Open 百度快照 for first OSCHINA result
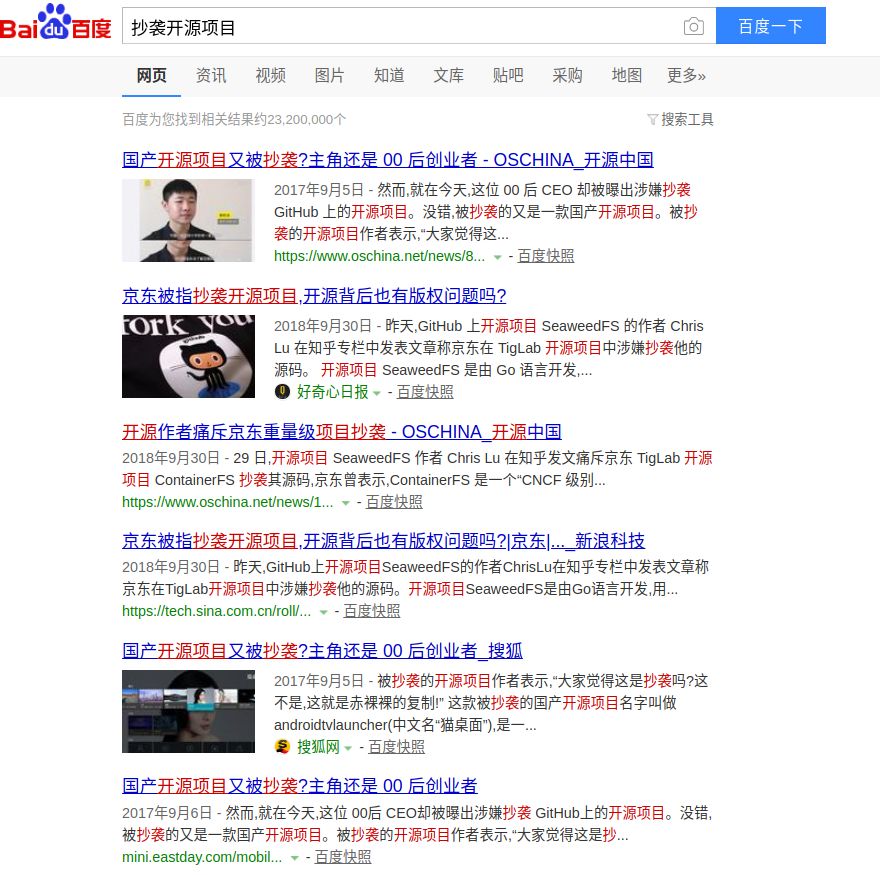 tap(546, 256)
